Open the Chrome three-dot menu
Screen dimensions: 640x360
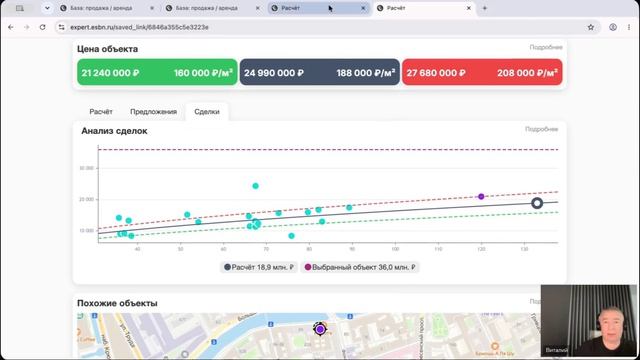629,27
